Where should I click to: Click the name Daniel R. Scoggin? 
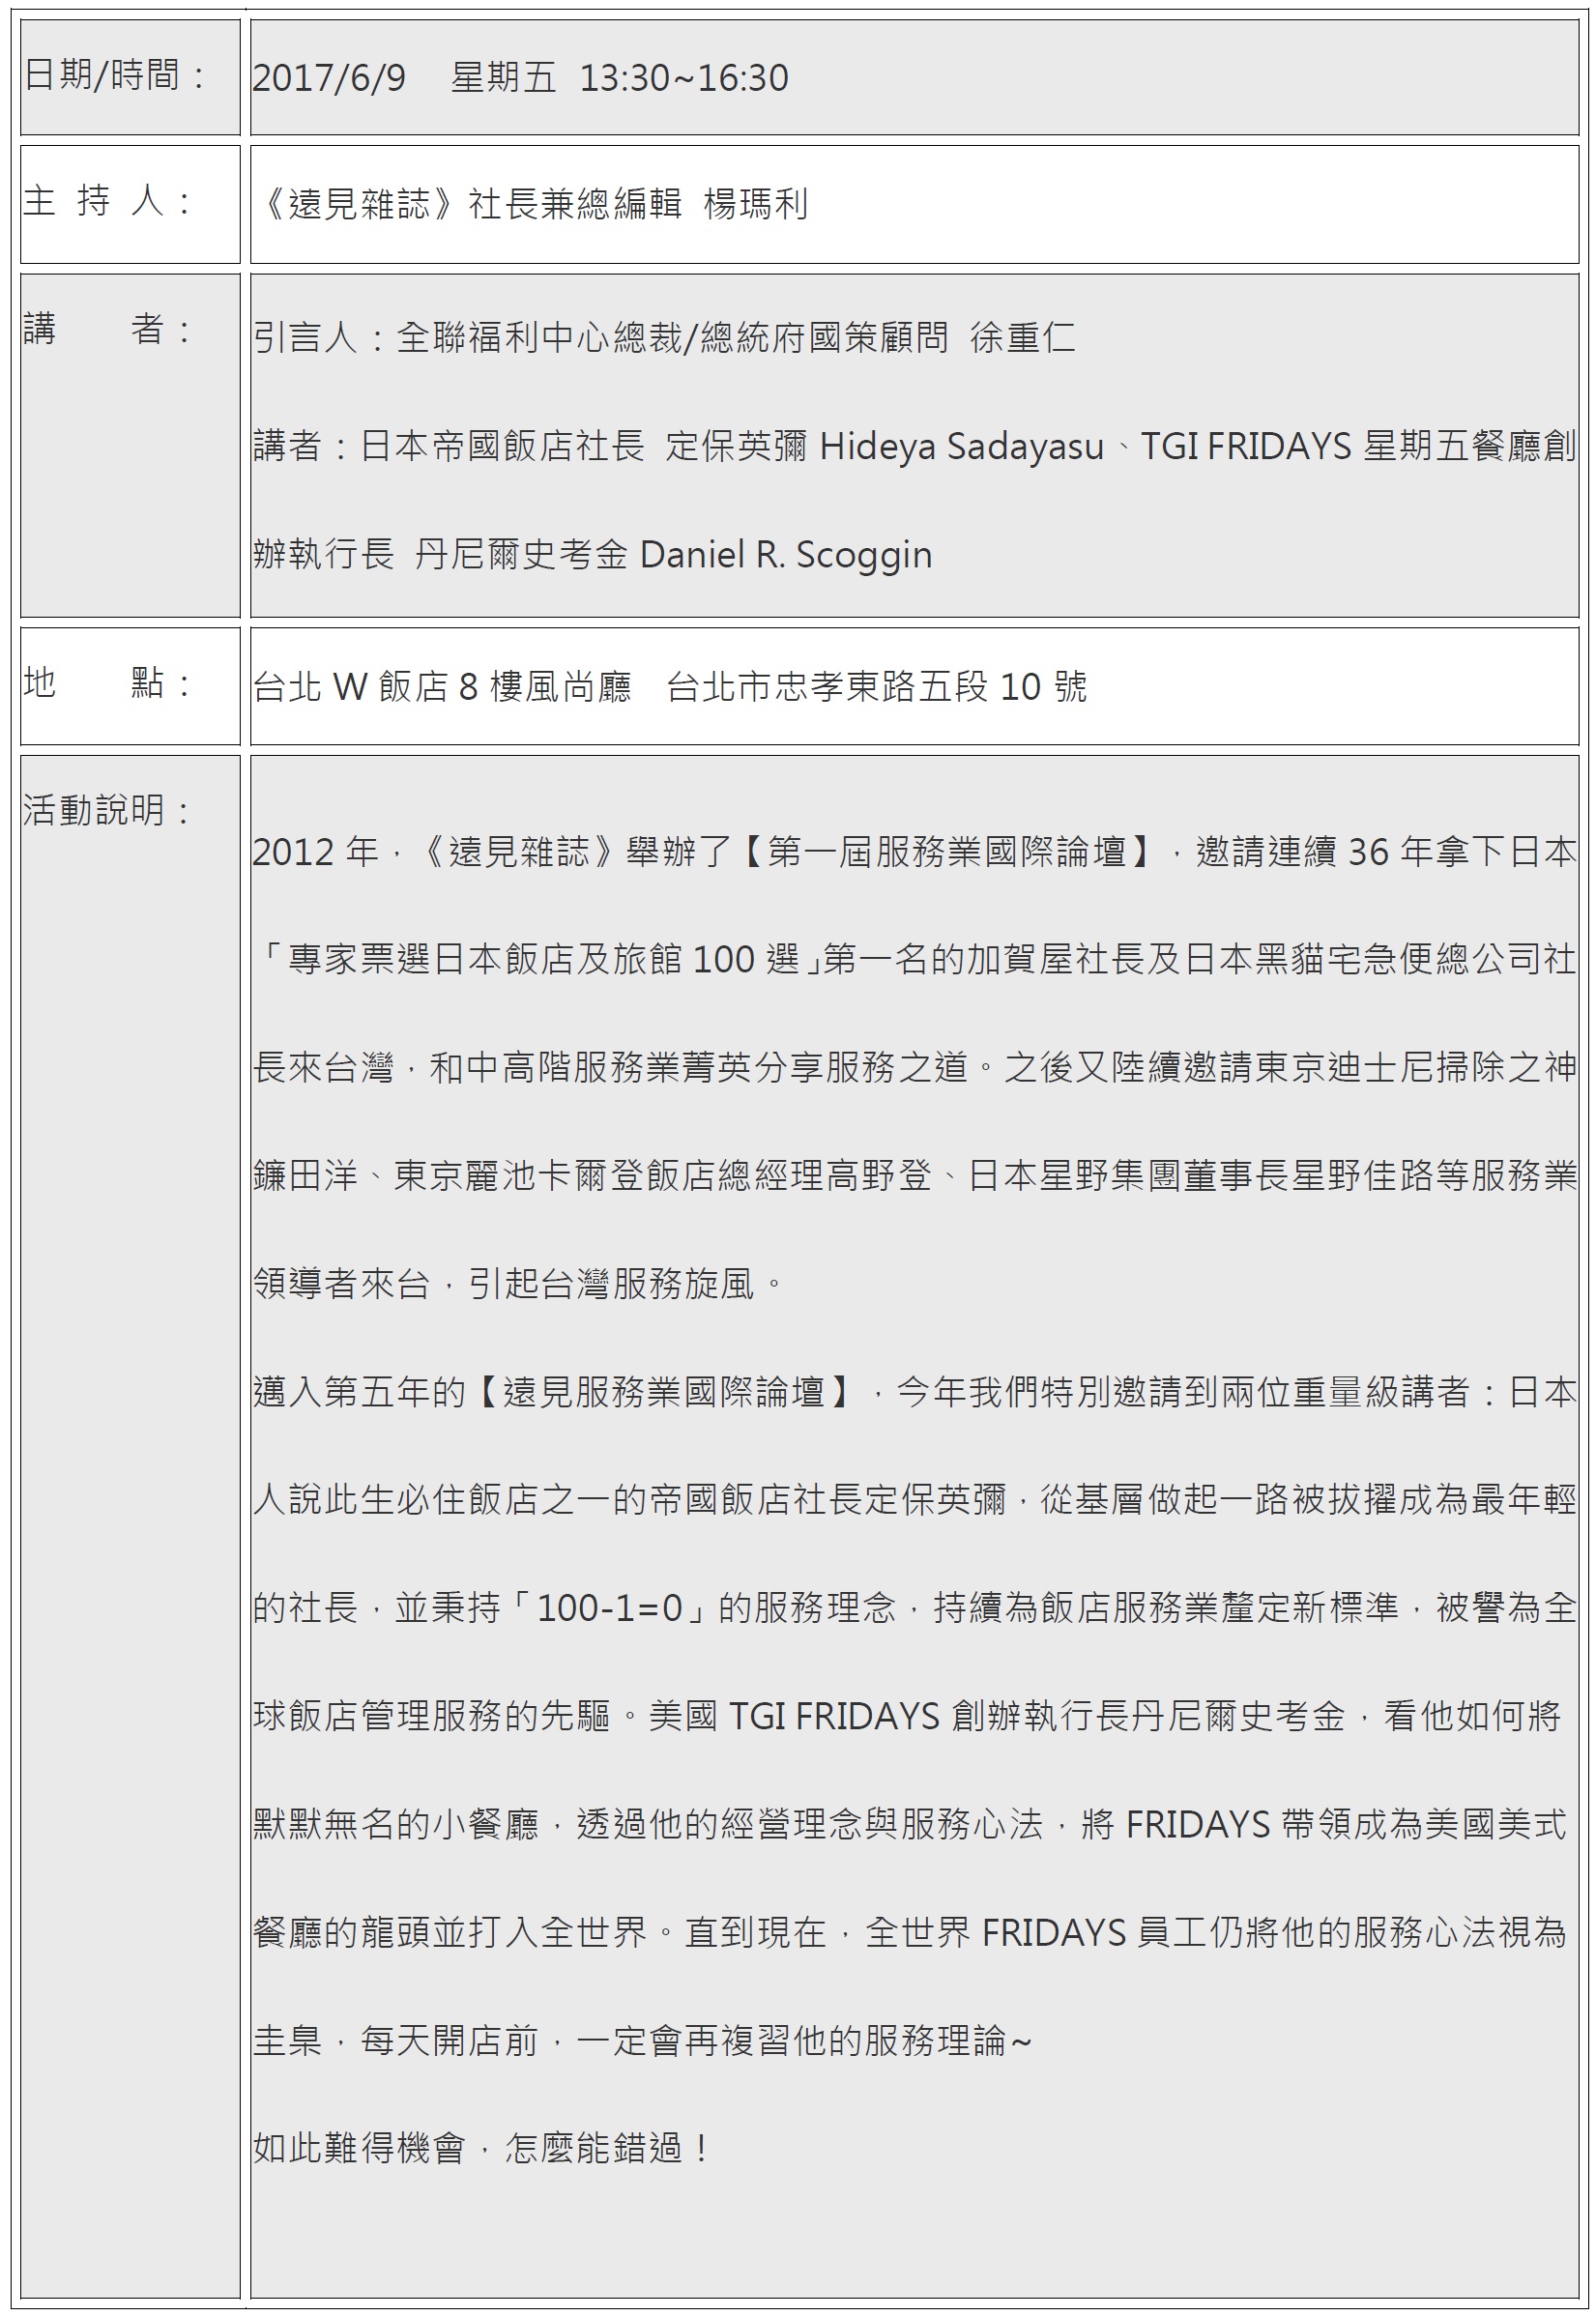pyautogui.click(x=785, y=554)
